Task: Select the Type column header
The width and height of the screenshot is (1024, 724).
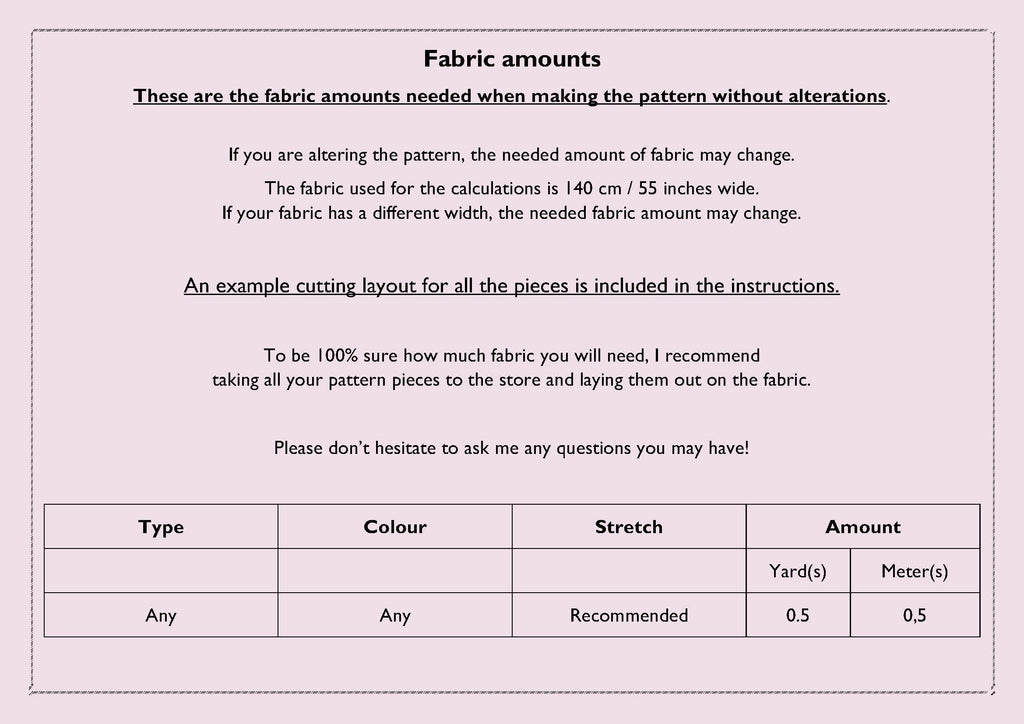Action: coord(161,526)
